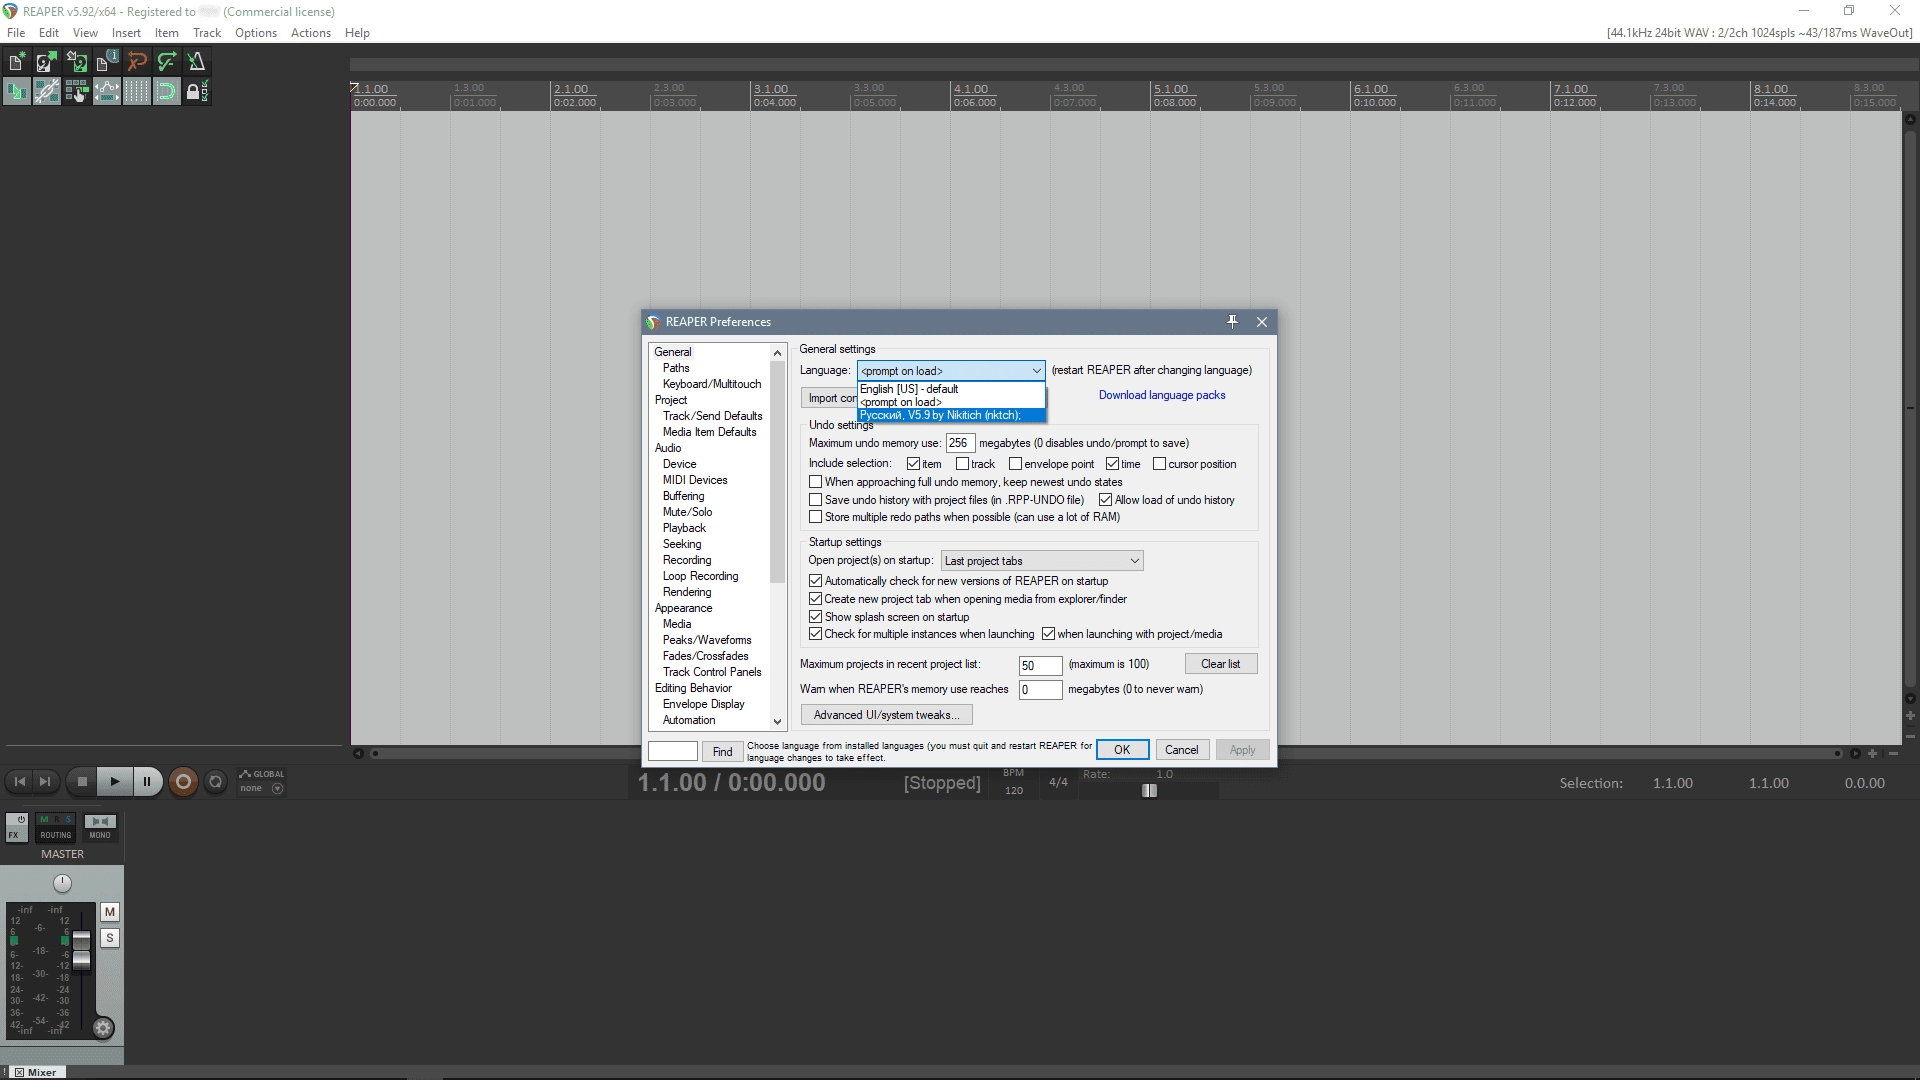Click Cancel button in Preferences
The height and width of the screenshot is (1080, 1920).
pos(1181,750)
